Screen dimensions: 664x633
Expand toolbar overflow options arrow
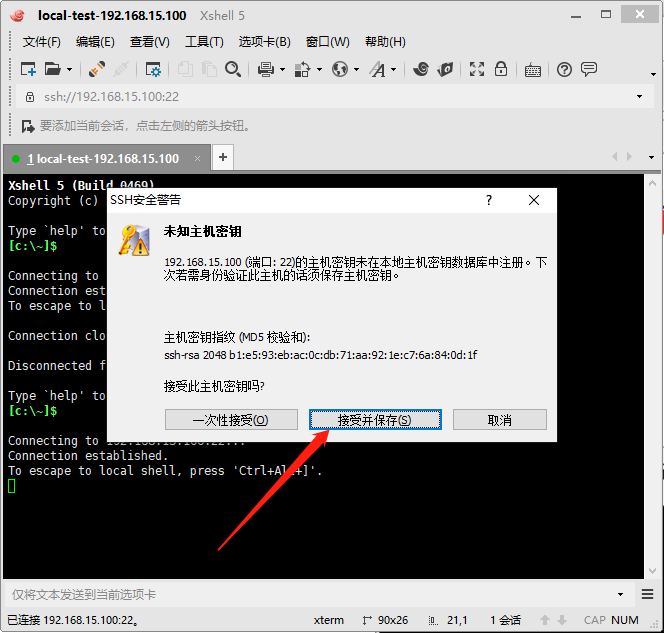[653, 74]
